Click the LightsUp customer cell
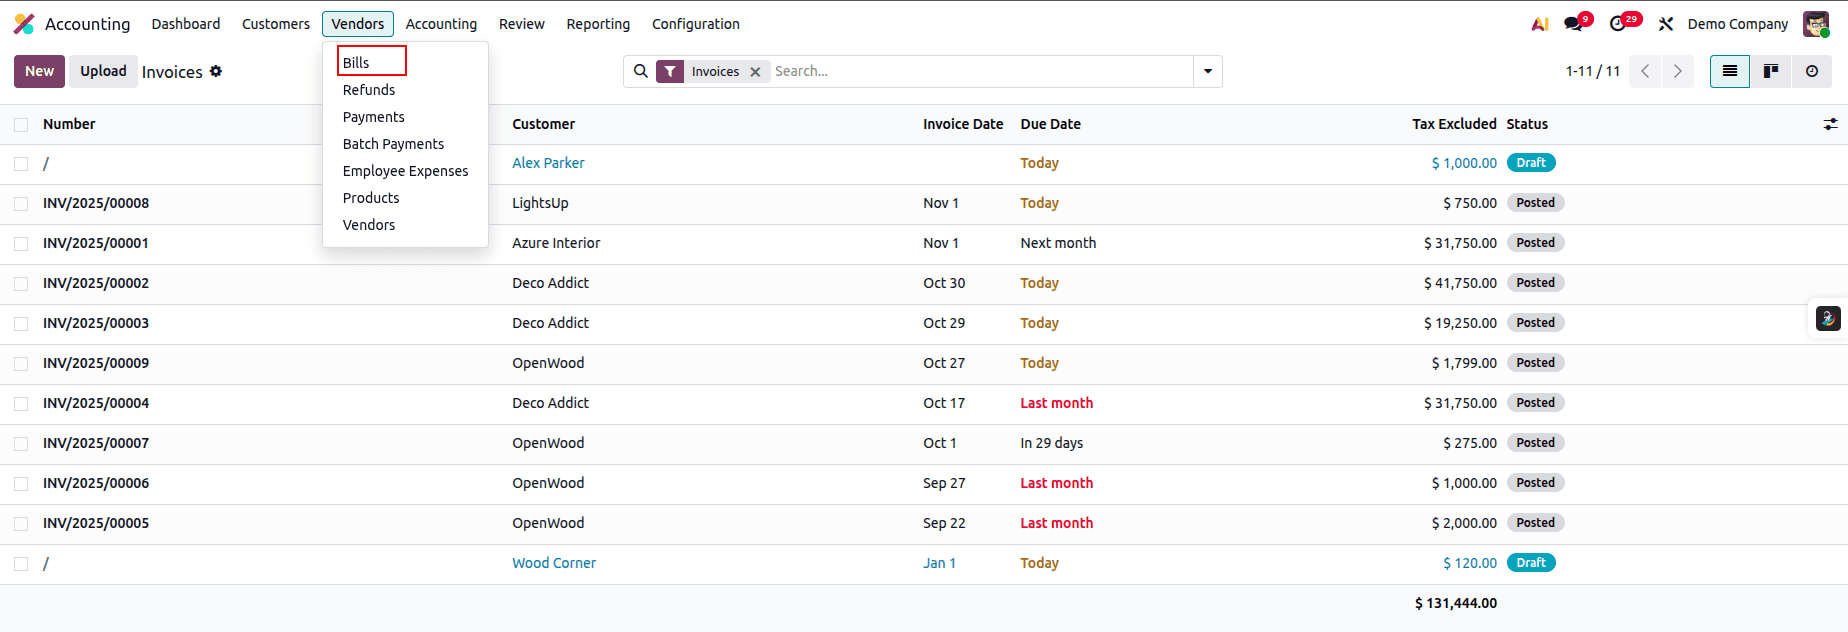Viewport: 1848px width, 632px height. pyautogui.click(x=540, y=203)
